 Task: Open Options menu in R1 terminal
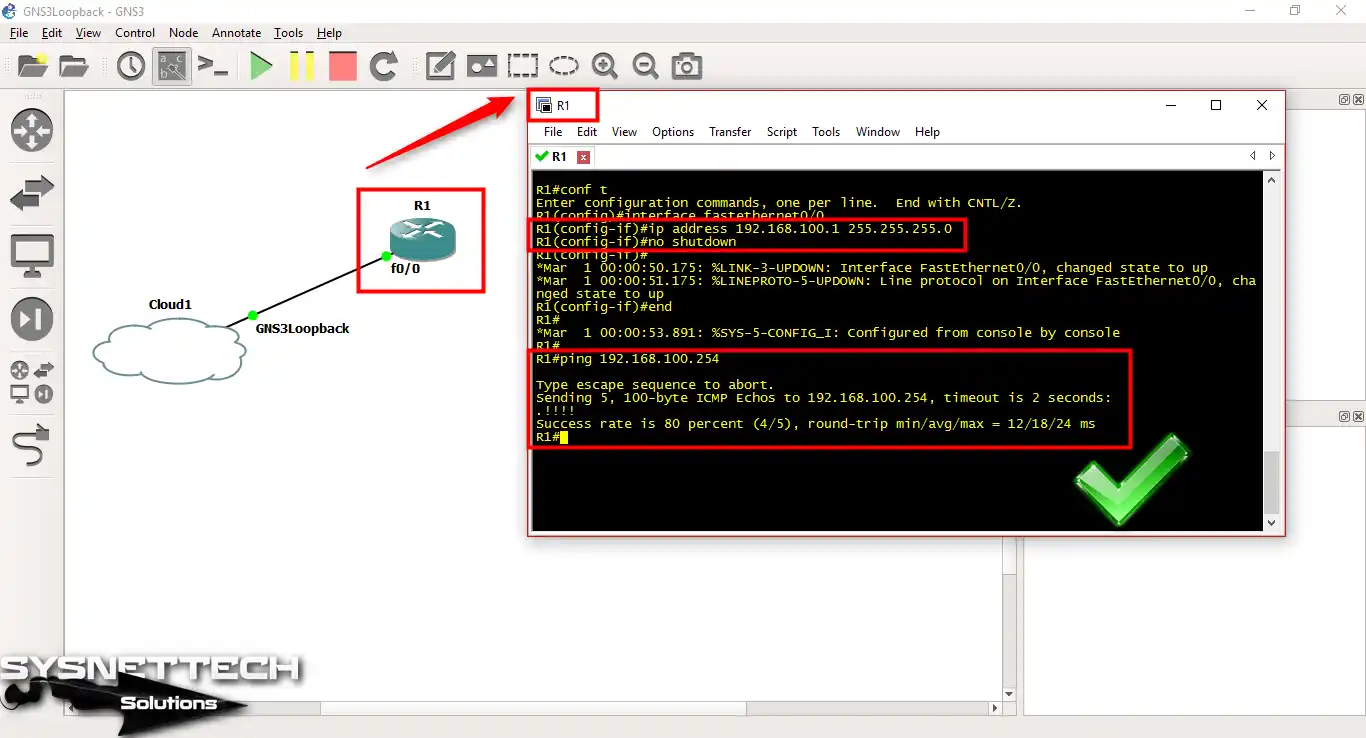click(673, 132)
